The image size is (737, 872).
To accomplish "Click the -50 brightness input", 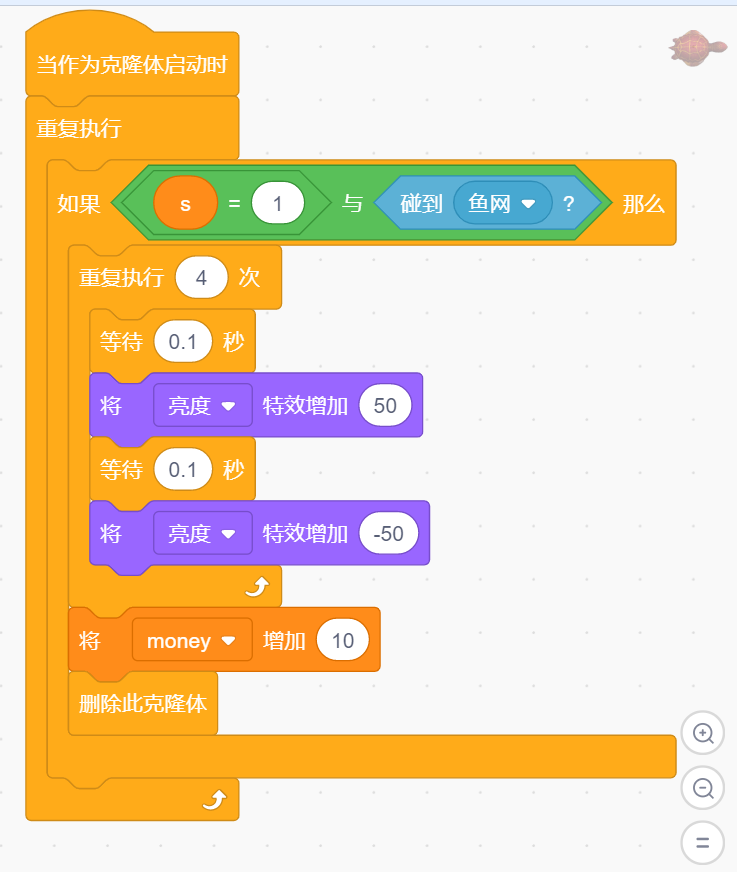I will (388, 533).
